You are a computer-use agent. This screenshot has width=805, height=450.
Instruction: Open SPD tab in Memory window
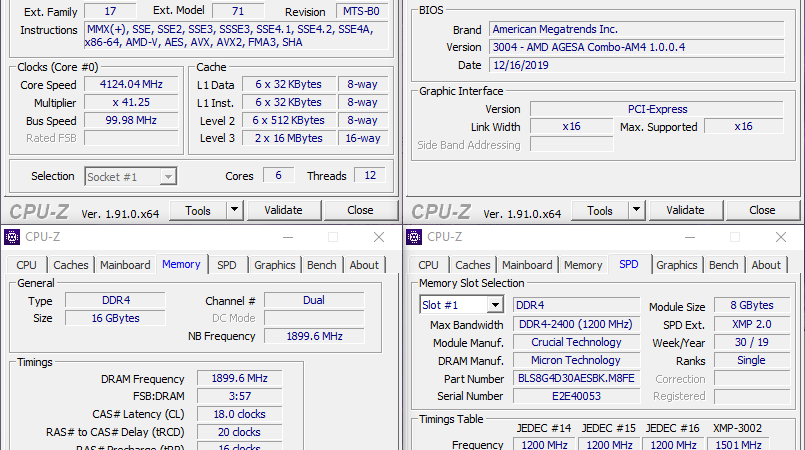tap(226, 265)
